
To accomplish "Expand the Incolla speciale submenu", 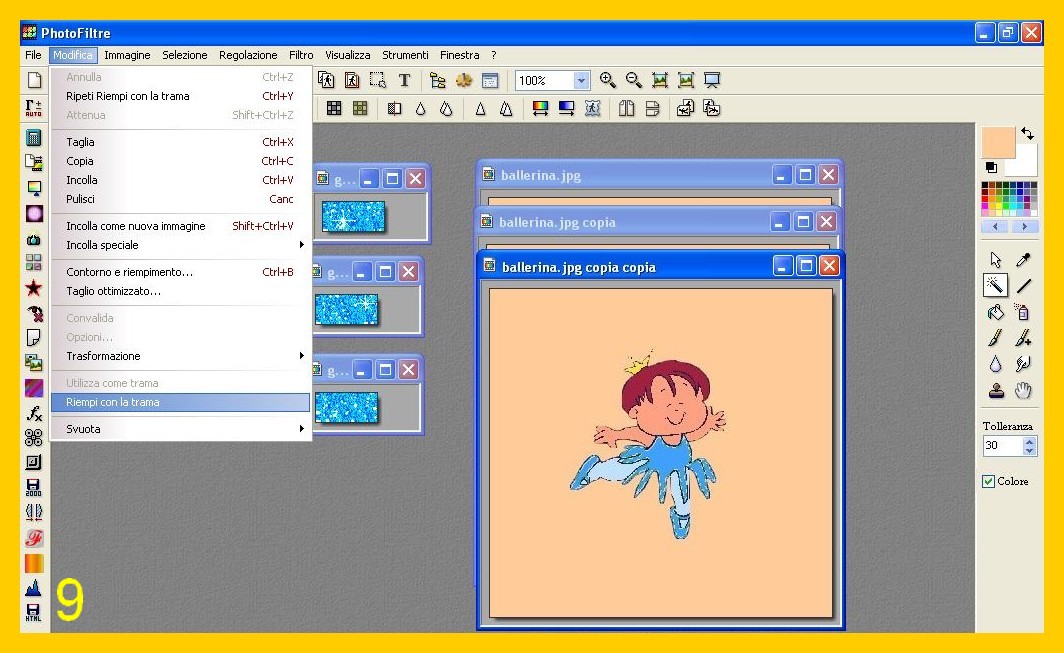I will 185,245.
